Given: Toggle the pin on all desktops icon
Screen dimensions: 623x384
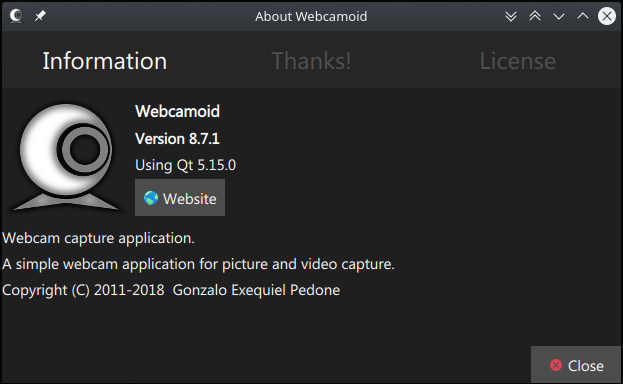Looking at the screenshot, I should [x=40, y=16].
